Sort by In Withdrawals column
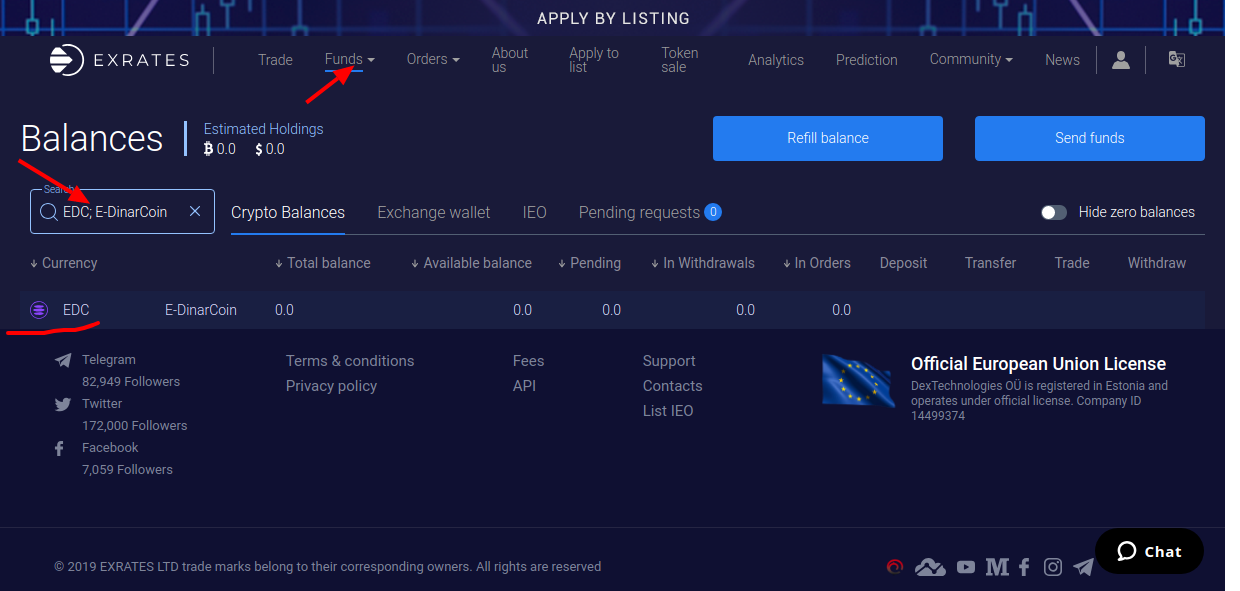Image resolution: width=1240 pixels, height=591 pixels. pyautogui.click(x=702, y=263)
